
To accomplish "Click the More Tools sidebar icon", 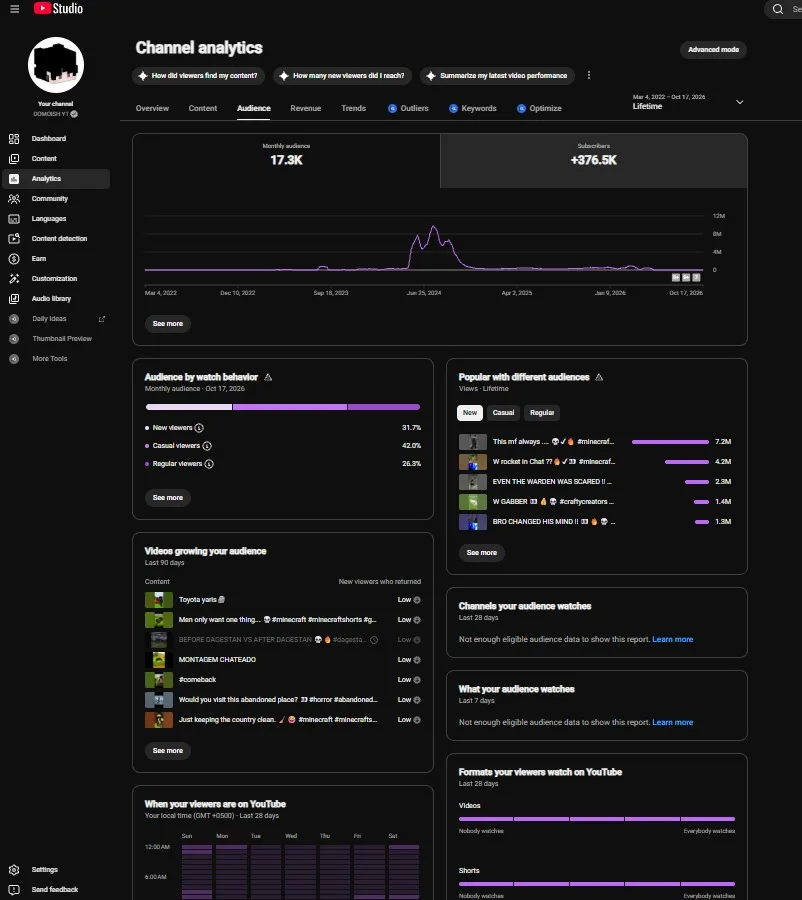I will [14, 359].
